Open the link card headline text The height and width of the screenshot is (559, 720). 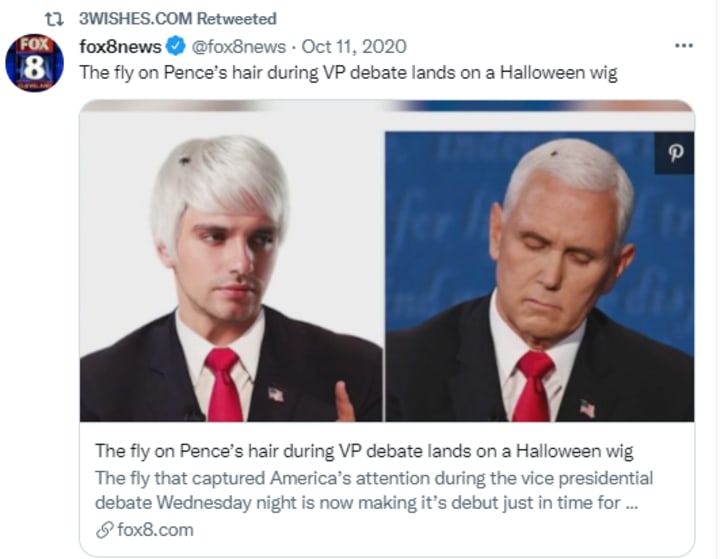[364, 451]
